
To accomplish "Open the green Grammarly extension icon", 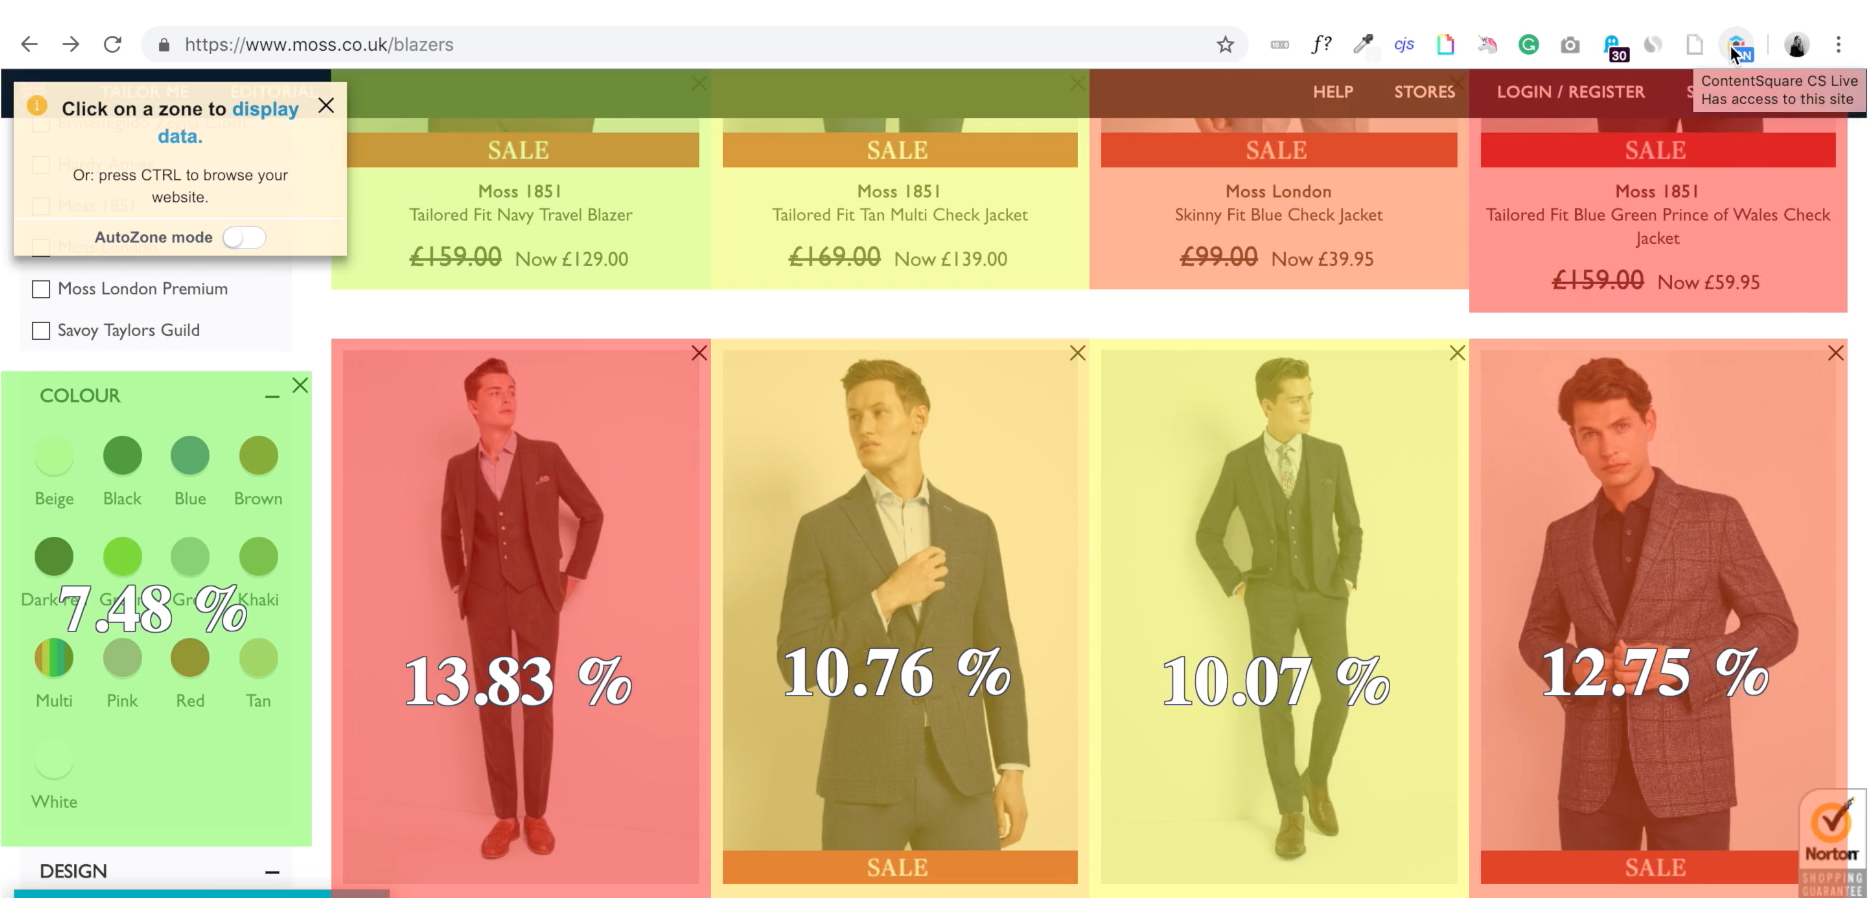I will point(1528,44).
